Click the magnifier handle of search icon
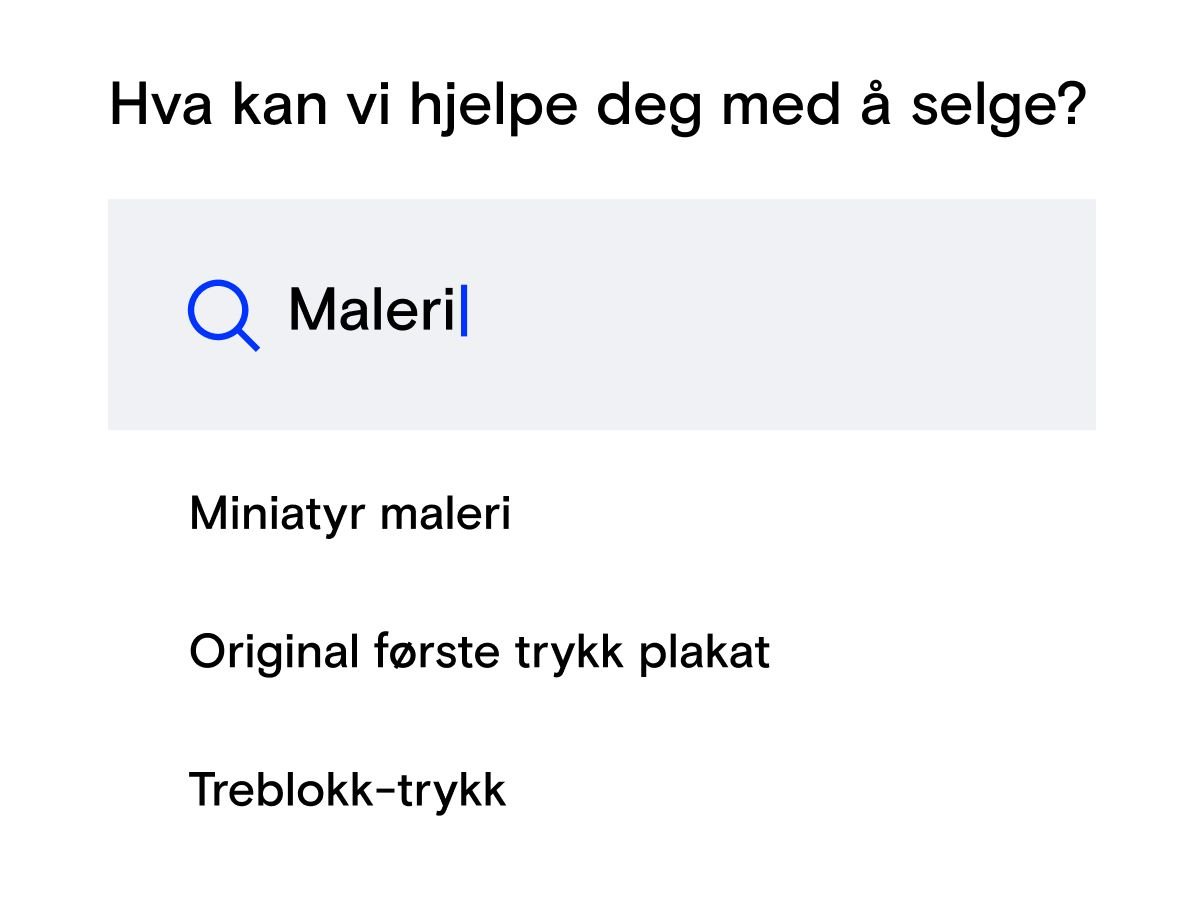 pos(248,340)
